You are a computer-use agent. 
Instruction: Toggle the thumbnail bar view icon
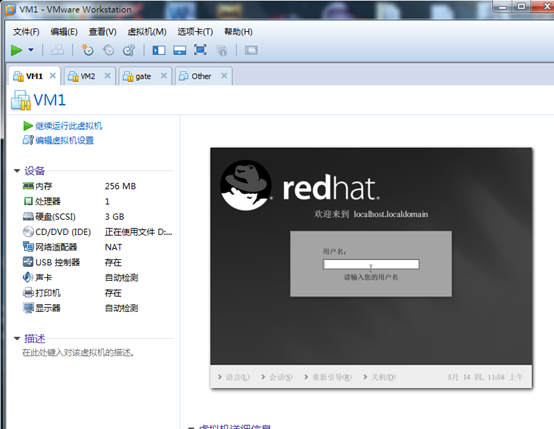click(x=179, y=50)
